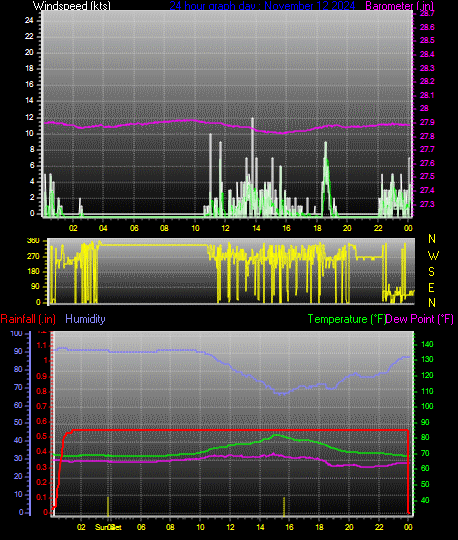Click the sunset marker near hour 16

pyautogui.click(x=284, y=506)
